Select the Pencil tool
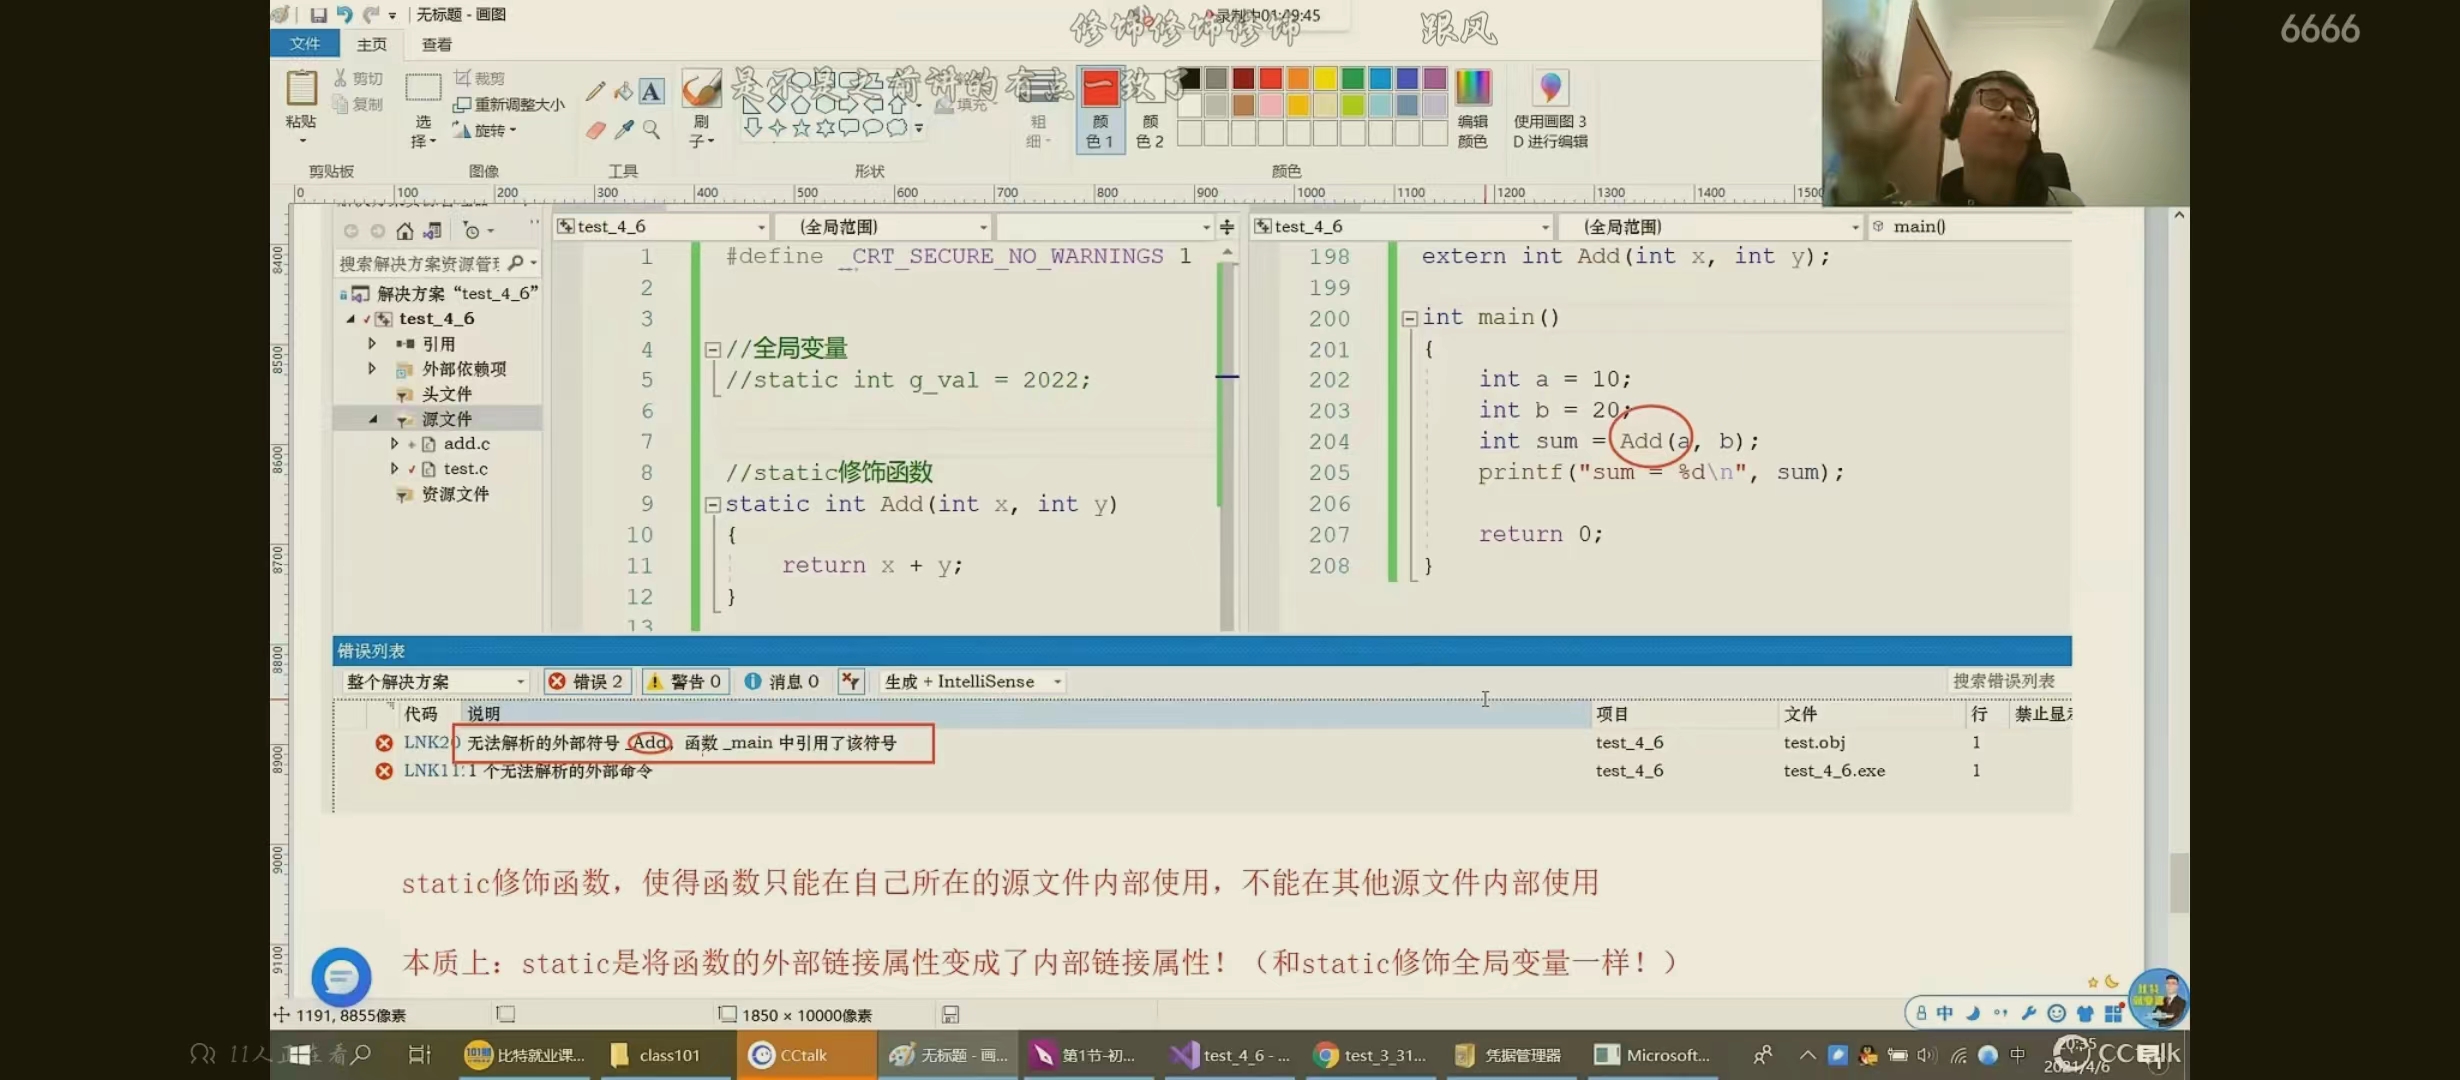Screen dimensions: 2460x1080 click(x=595, y=92)
